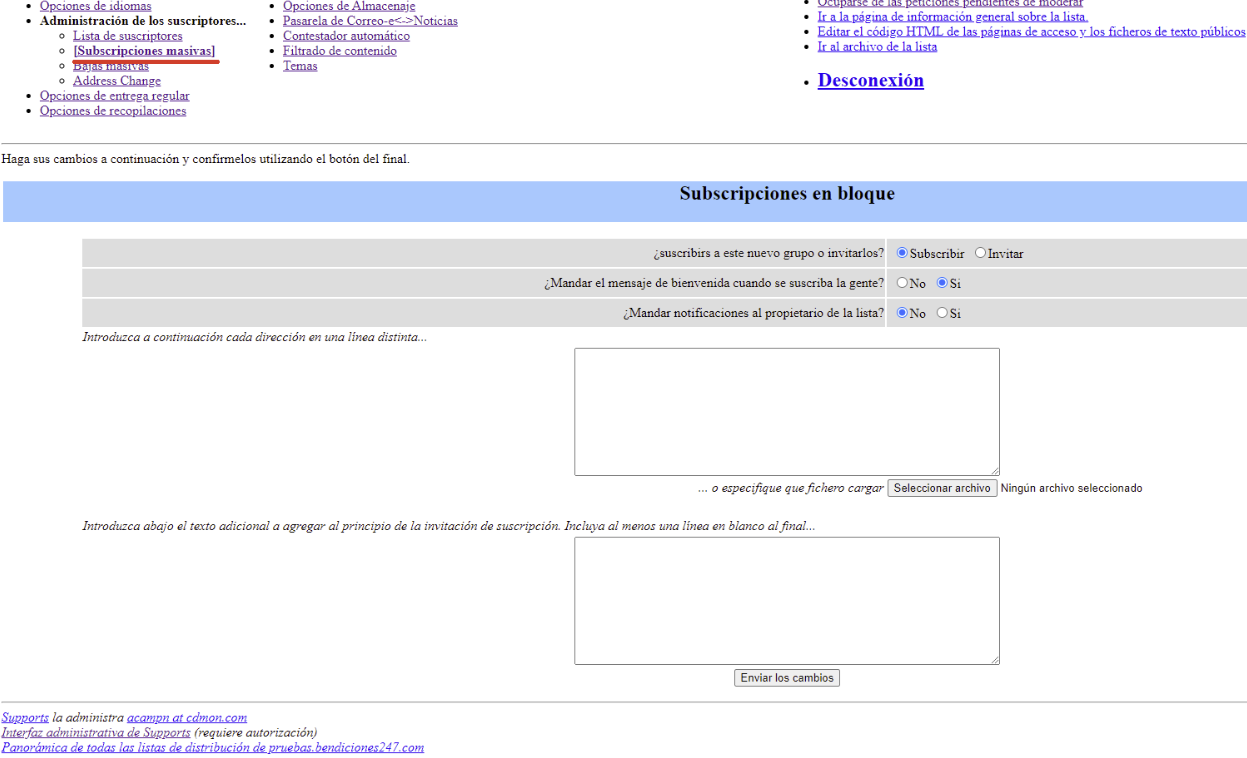Go to list general information page
This screenshot has height=758, width=1247.
tap(953, 17)
